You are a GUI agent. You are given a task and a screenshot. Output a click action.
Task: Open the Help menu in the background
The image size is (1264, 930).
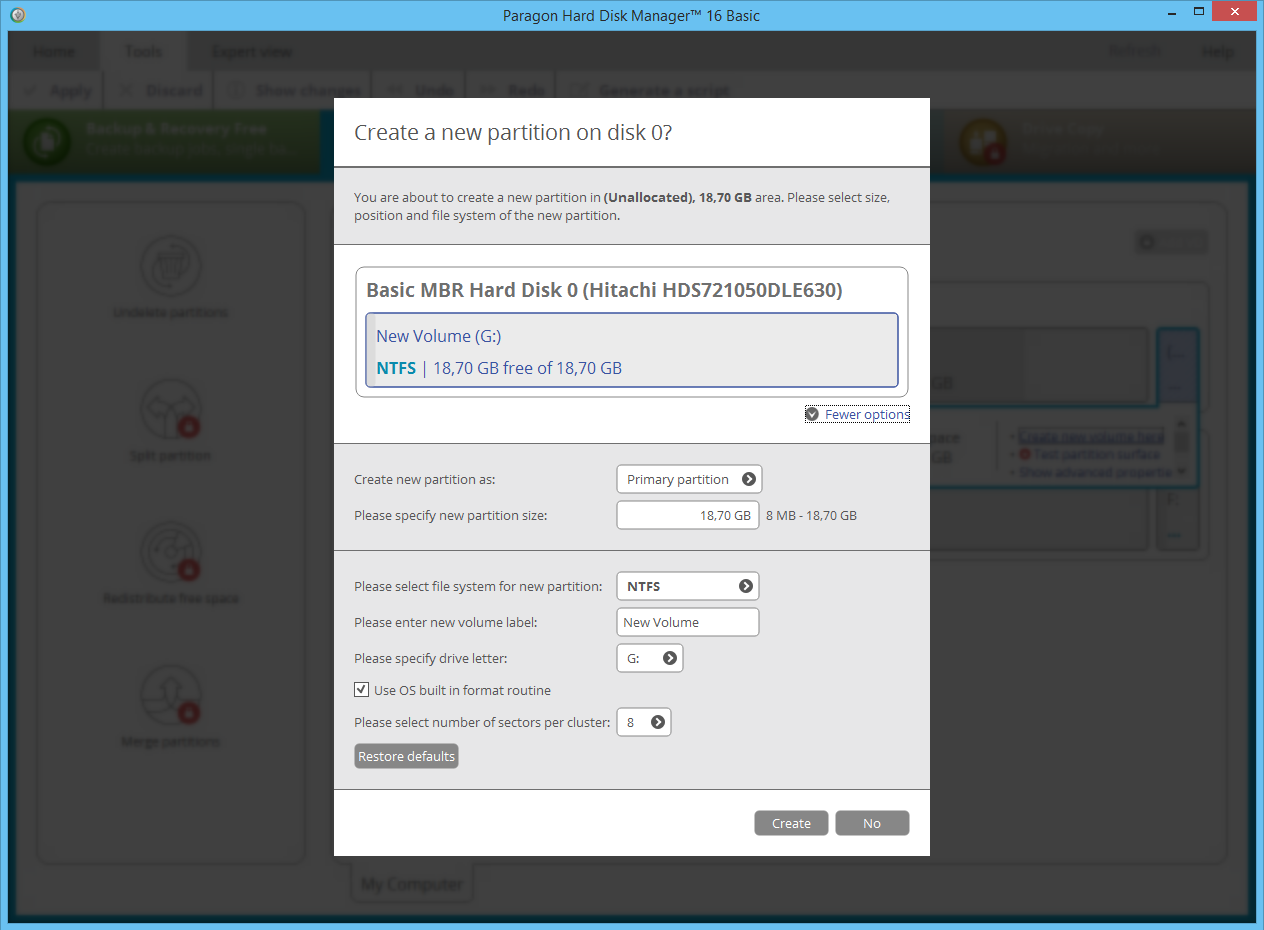click(1217, 52)
